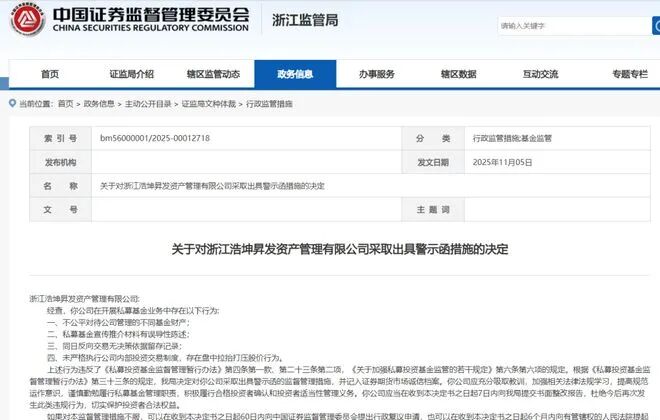Open the 辖区监管动态 tab
Image resolution: width=660 pixels, height=420 pixels.
(x=213, y=74)
